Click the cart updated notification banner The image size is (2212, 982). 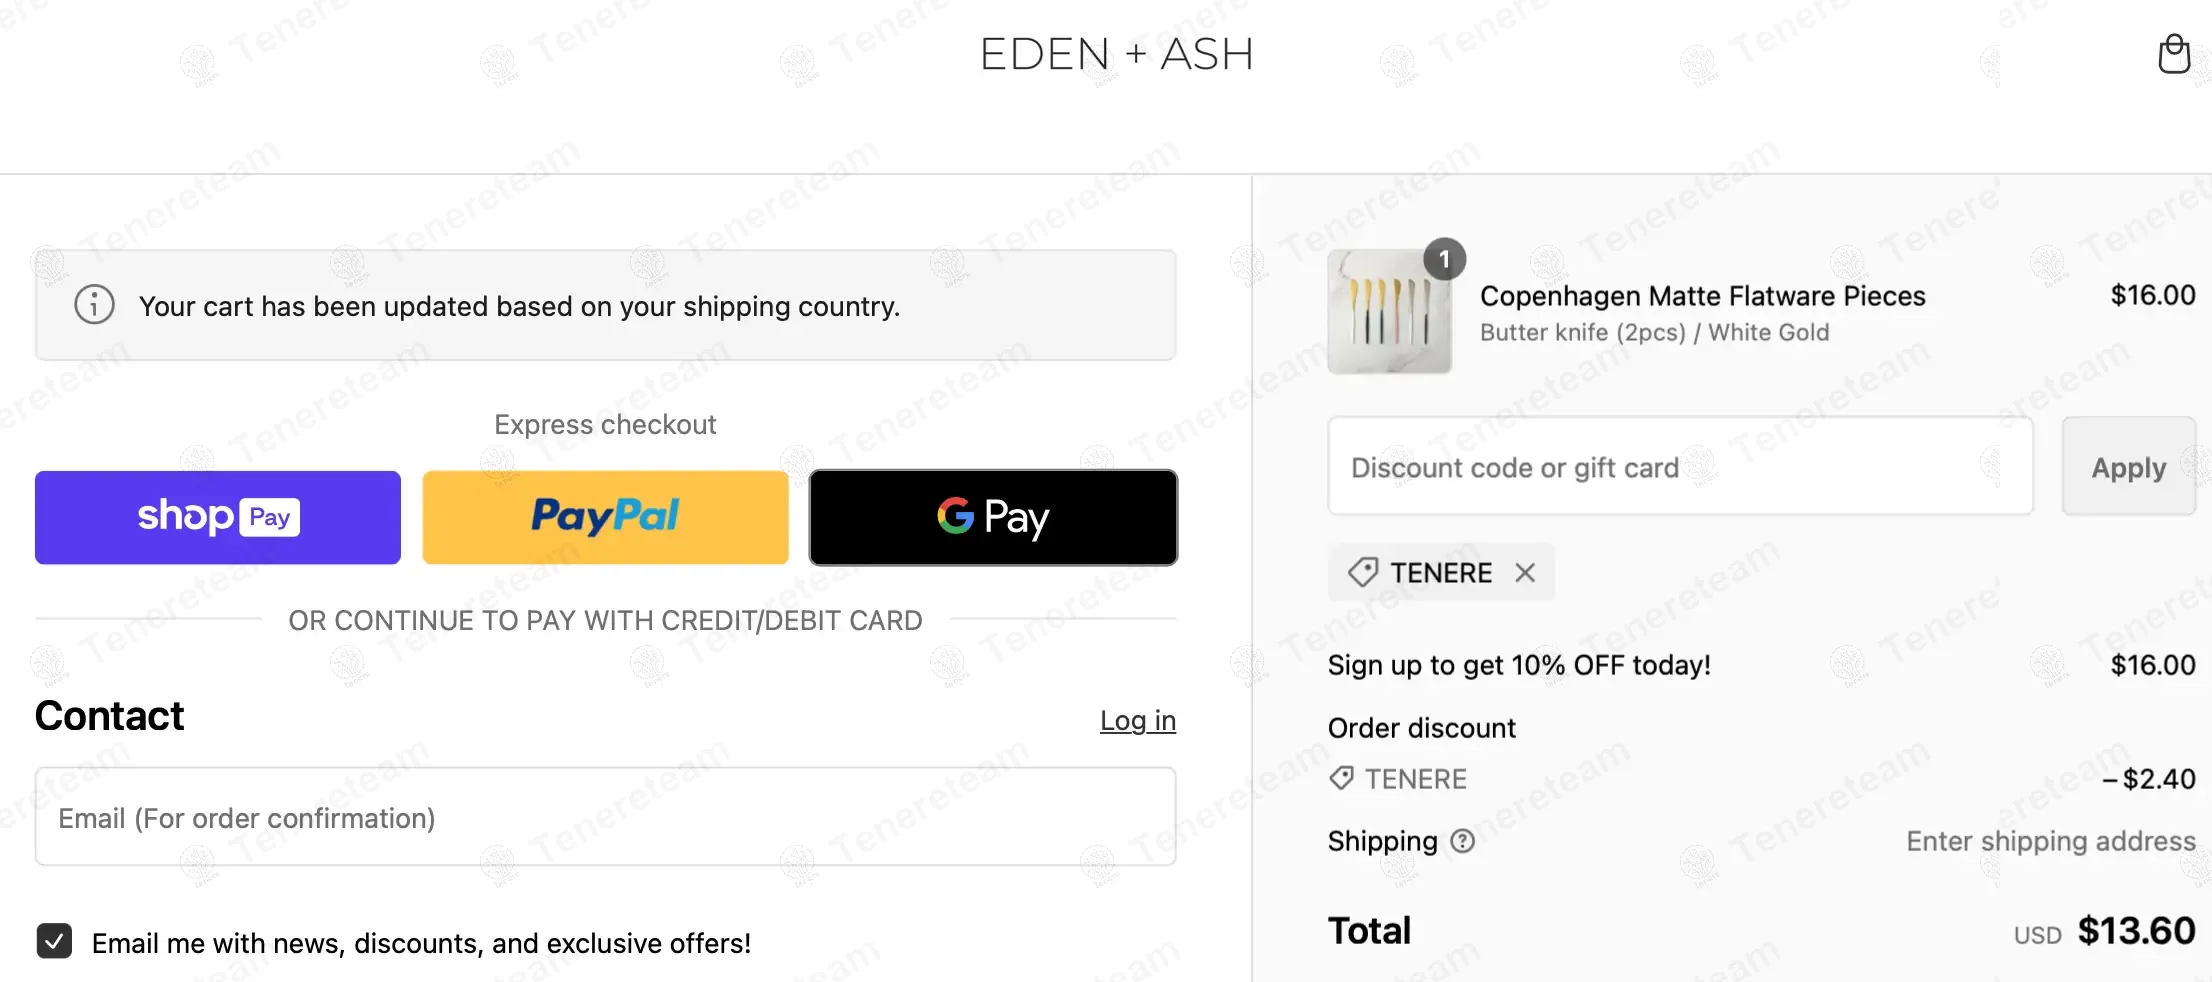pyautogui.click(x=605, y=305)
